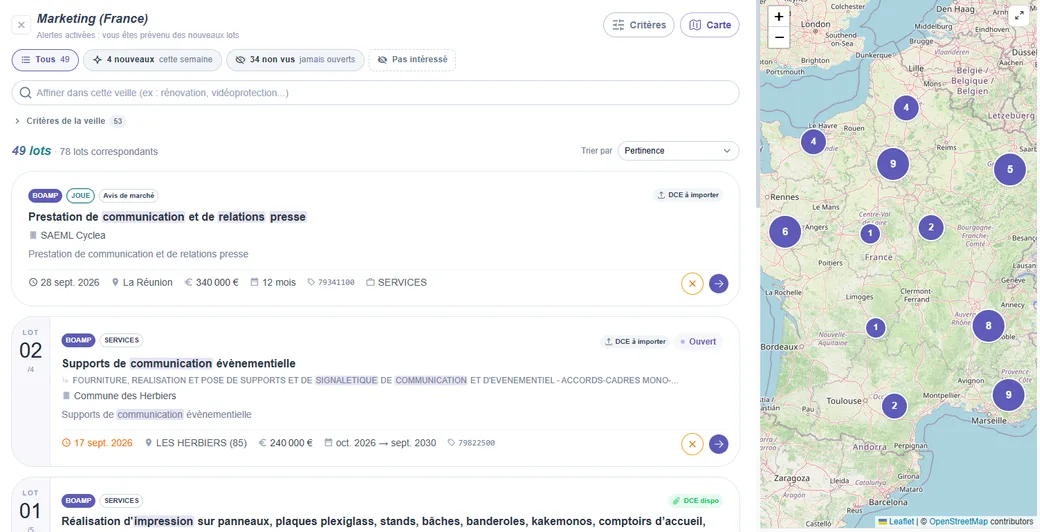The width and height of the screenshot is (1040, 532).
Task: Click the list scrollbar thumb
Action: coord(757,105)
